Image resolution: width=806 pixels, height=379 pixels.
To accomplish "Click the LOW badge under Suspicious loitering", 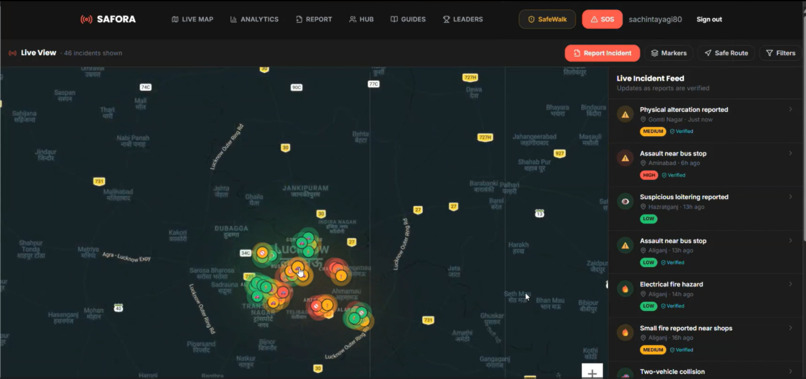I will pos(649,219).
